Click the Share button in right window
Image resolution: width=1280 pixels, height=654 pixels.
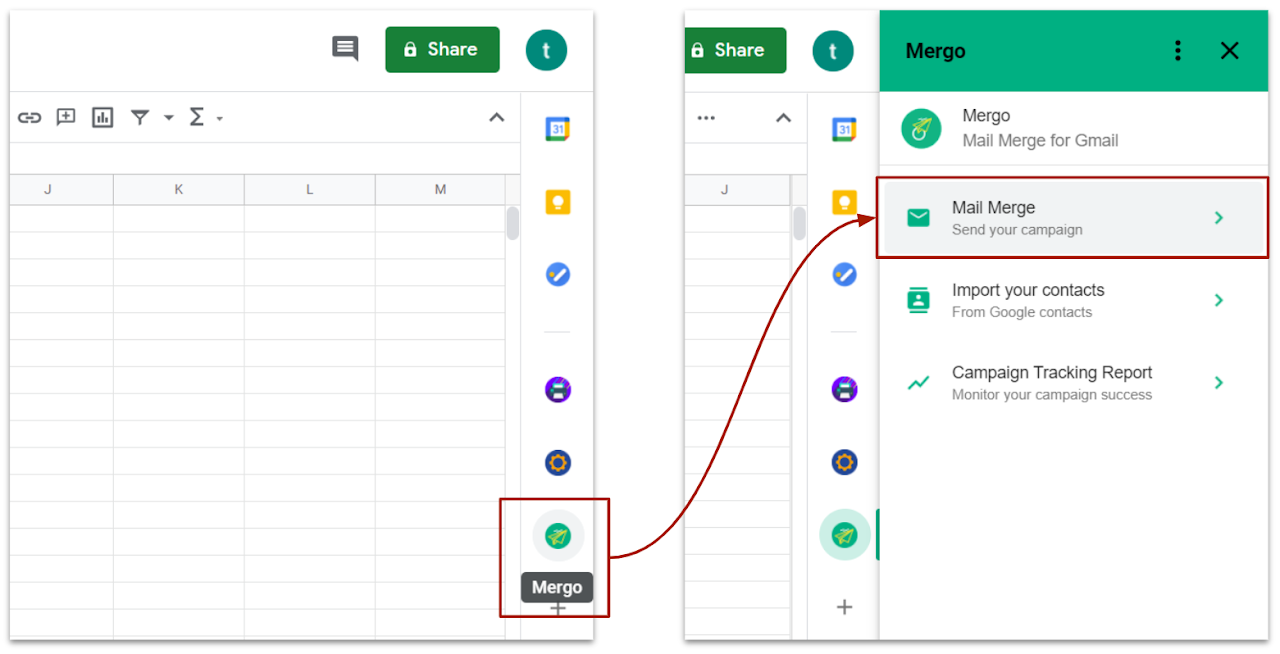point(735,50)
